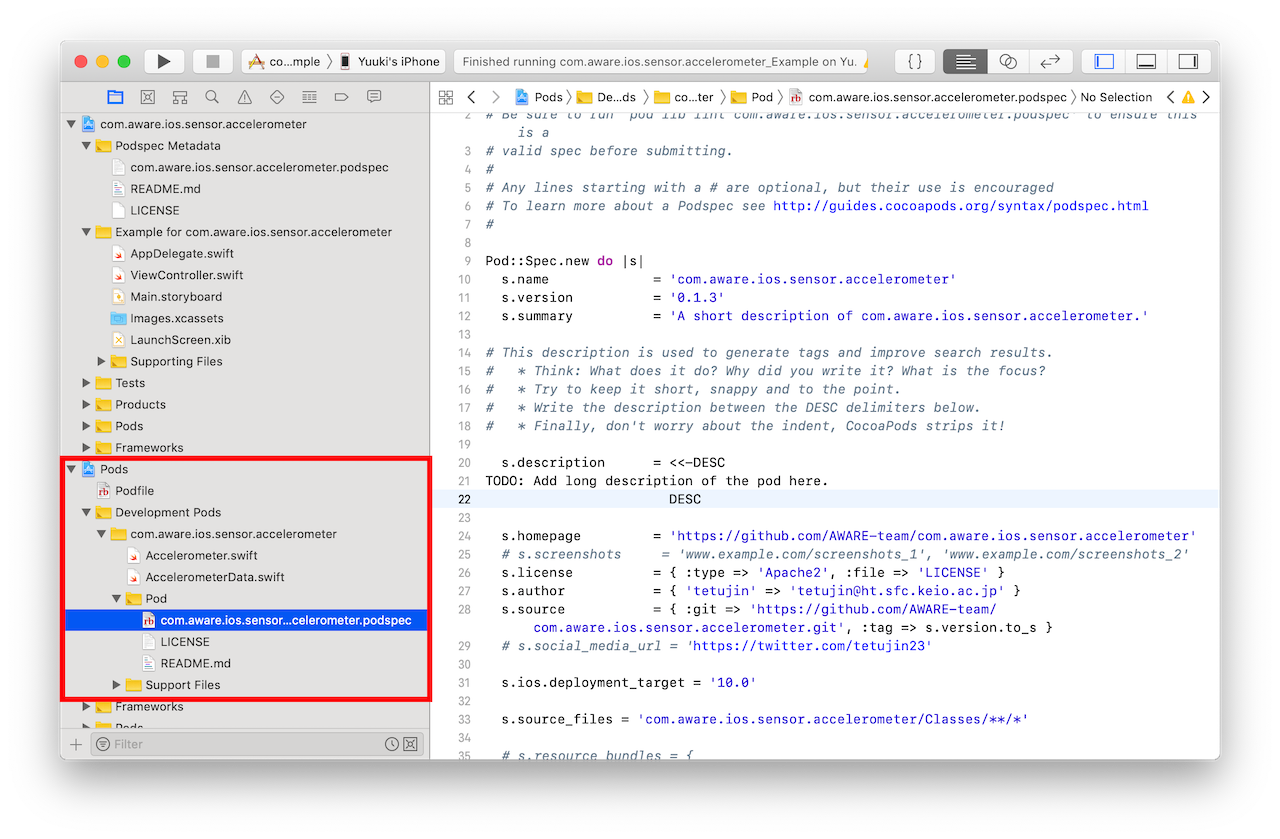Run the project with the Play button
This screenshot has width=1280, height=839.
(x=164, y=62)
